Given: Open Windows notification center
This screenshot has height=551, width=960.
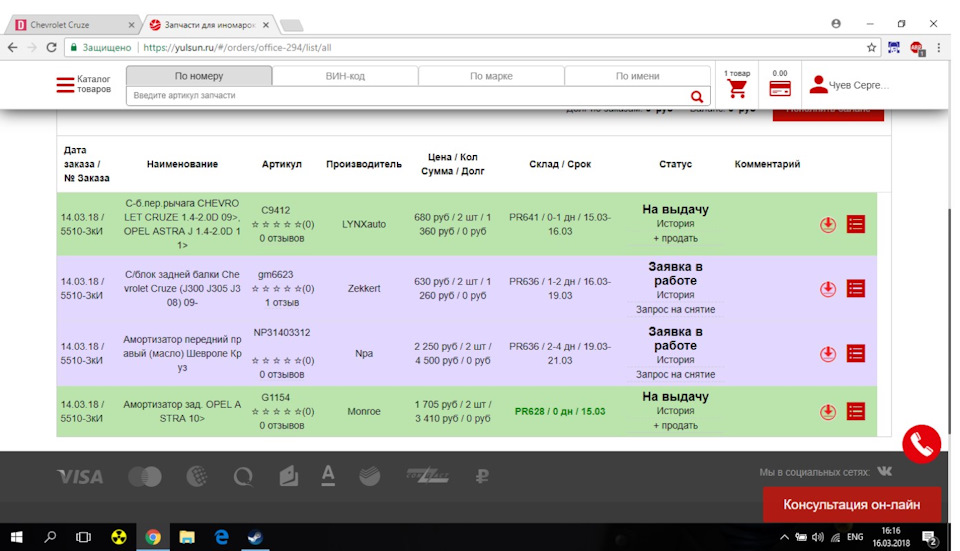Looking at the screenshot, I should point(930,538).
